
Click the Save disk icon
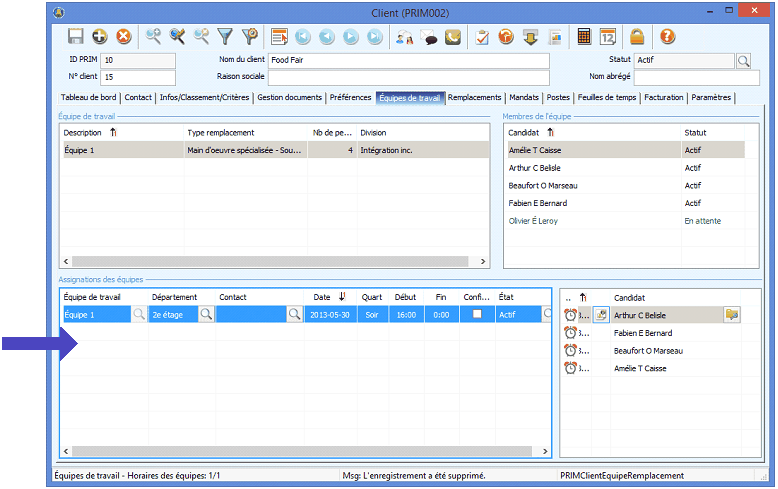tap(75, 37)
